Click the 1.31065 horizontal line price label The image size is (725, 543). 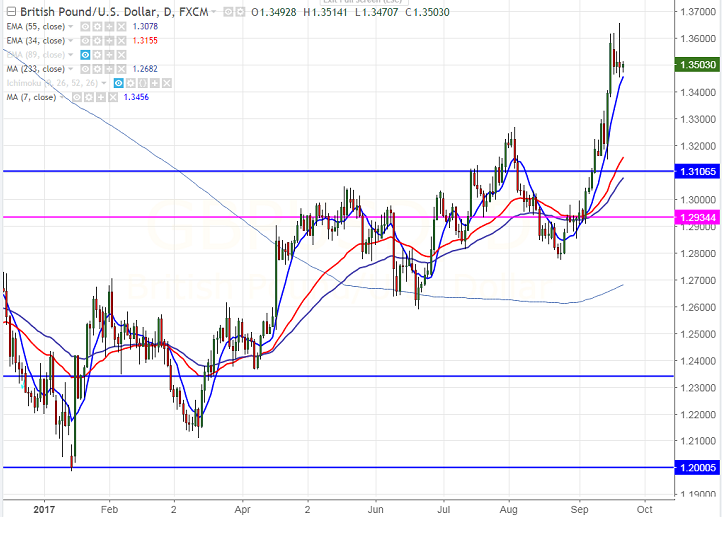tap(698, 172)
